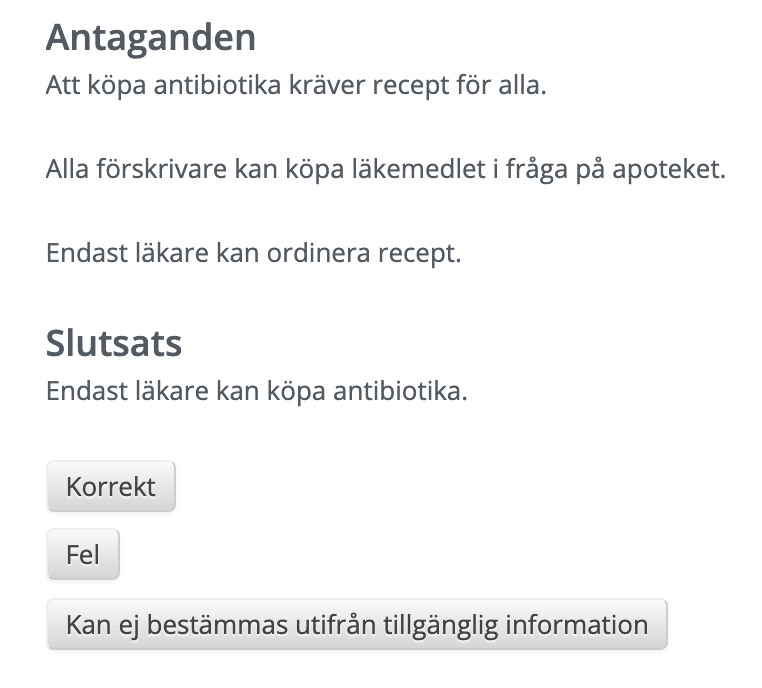Choose Kan ej bestämmas utifrån tillgänglig information
The height and width of the screenshot is (688, 762).
coord(357,624)
